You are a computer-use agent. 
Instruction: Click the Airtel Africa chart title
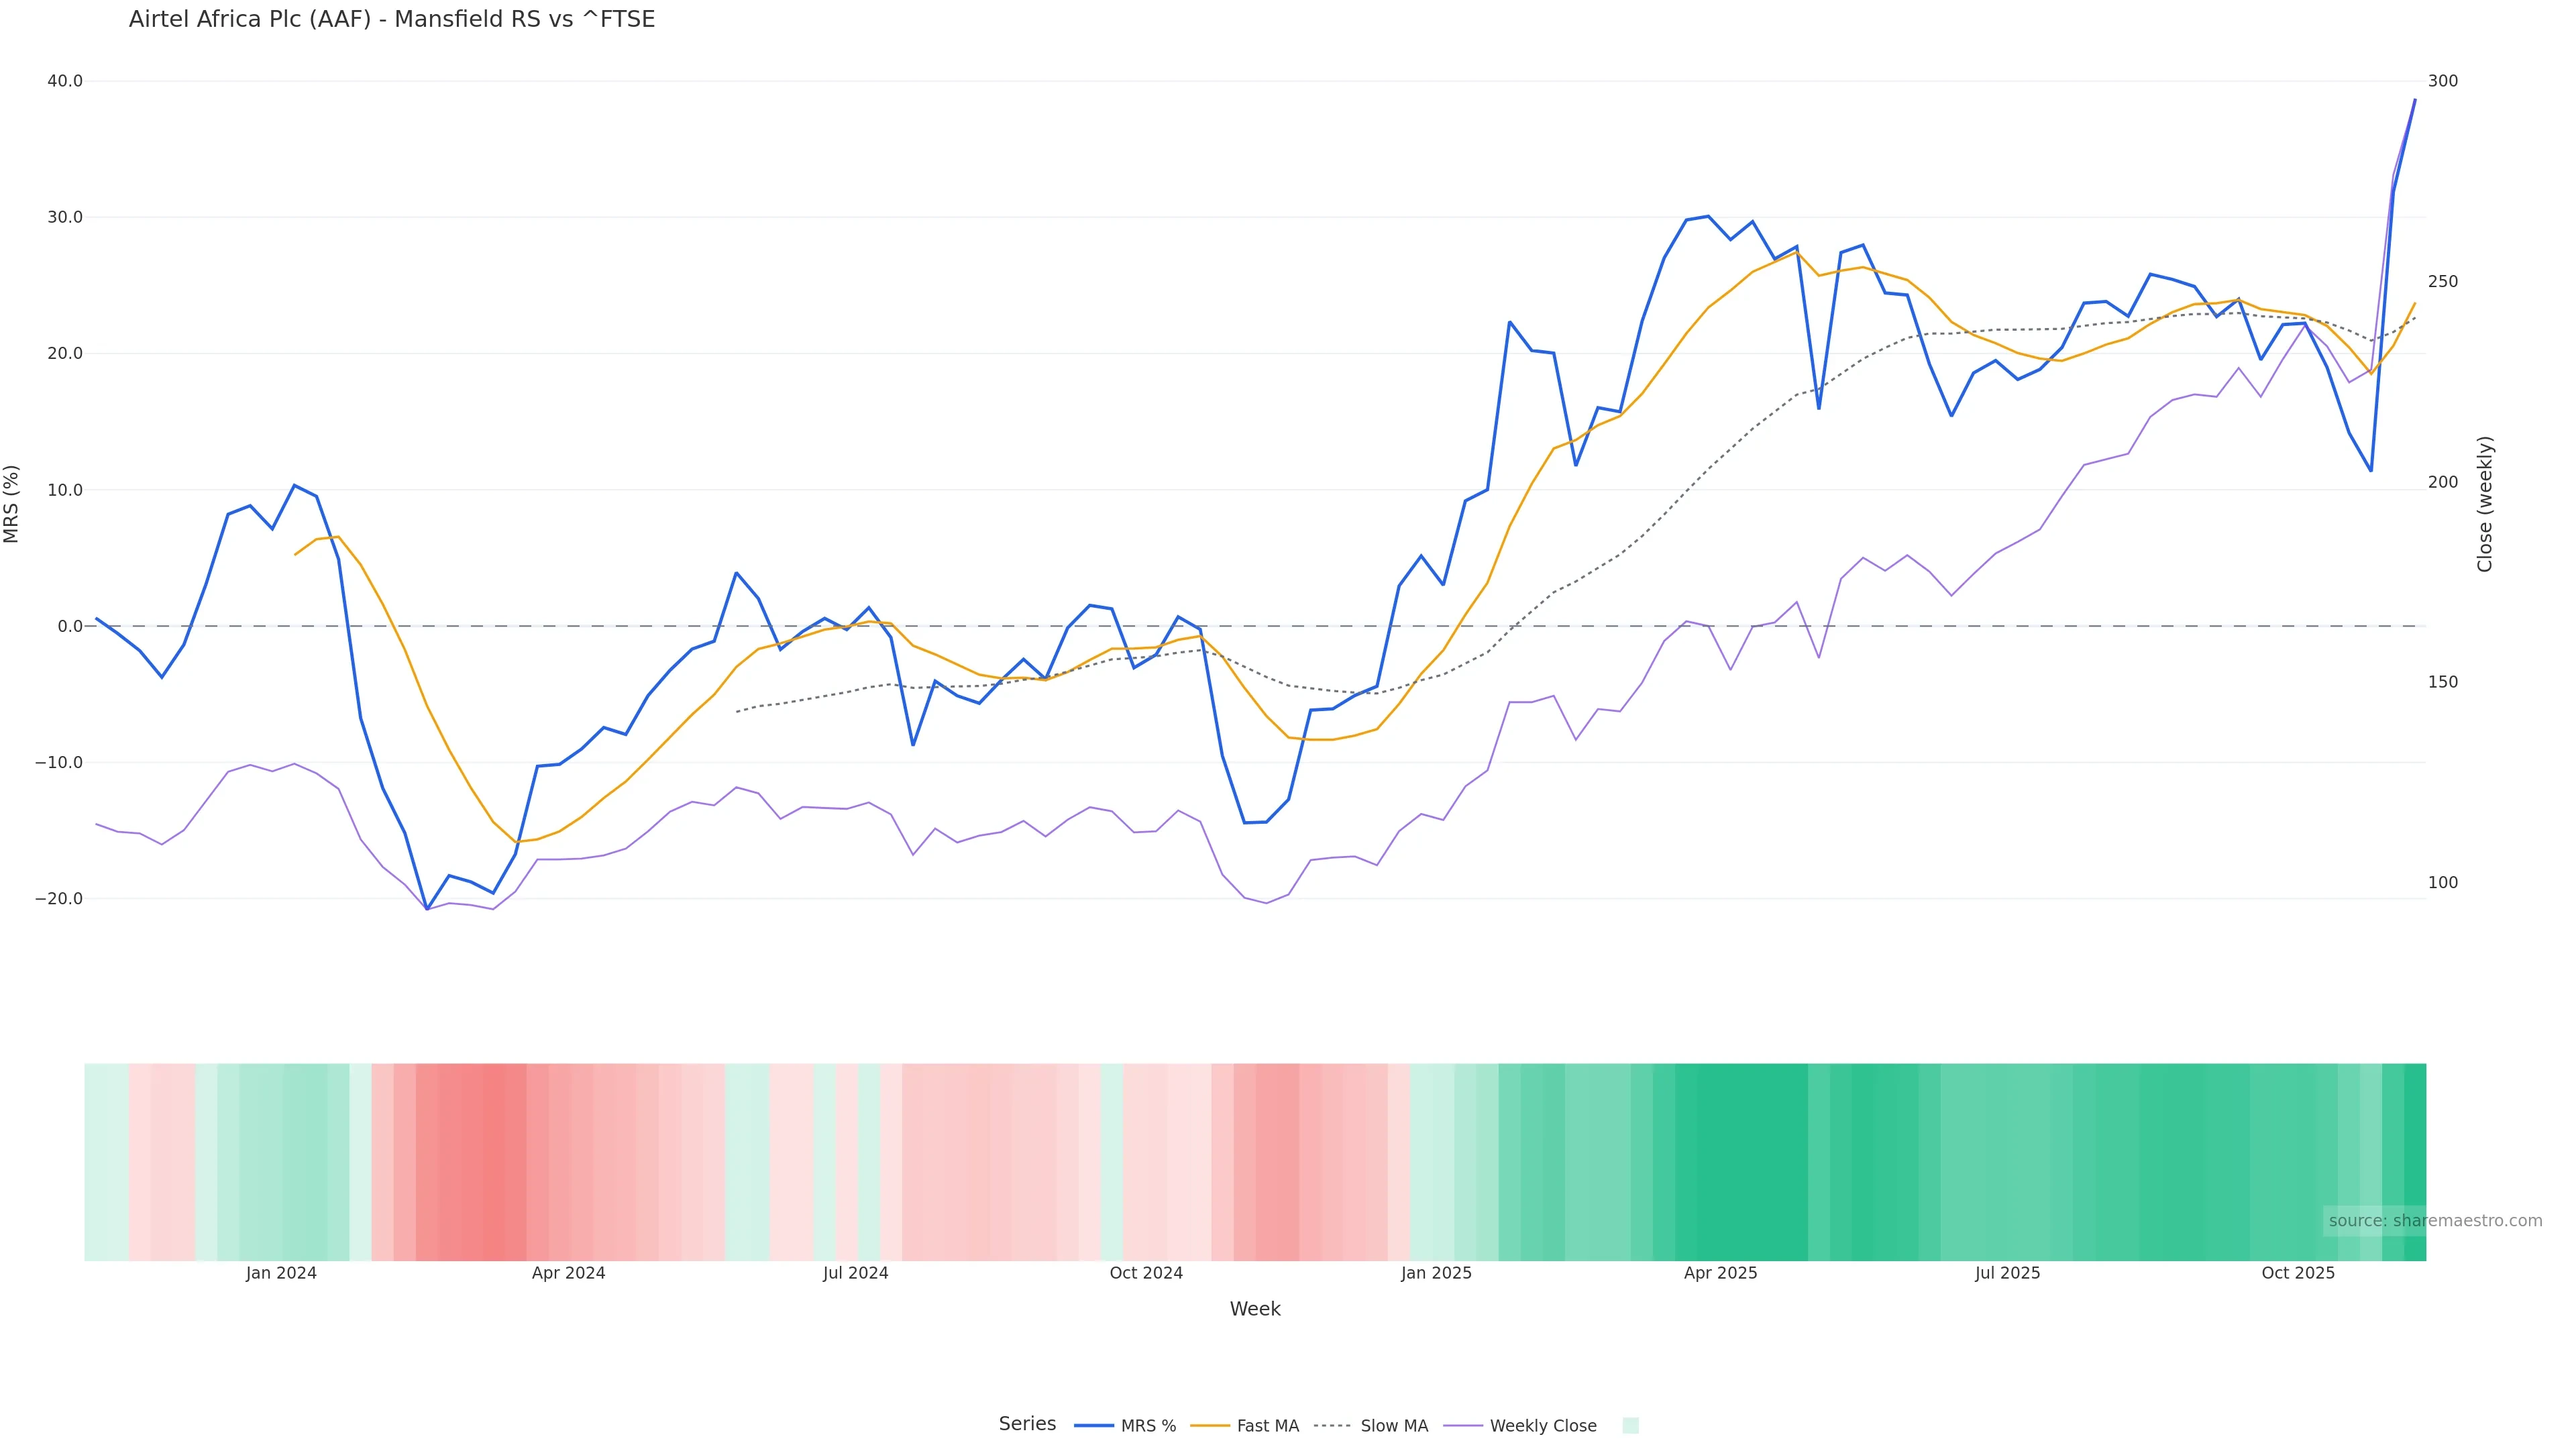point(392,20)
